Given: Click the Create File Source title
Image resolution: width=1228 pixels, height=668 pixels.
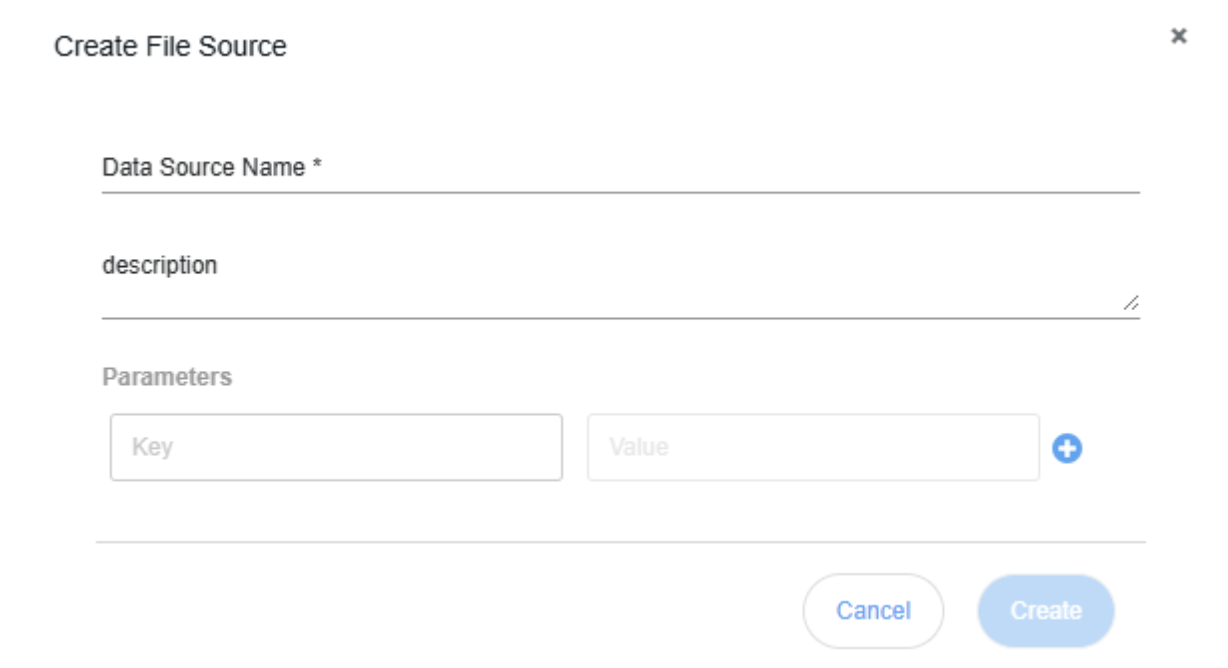Looking at the screenshot, I should [170, 46].
